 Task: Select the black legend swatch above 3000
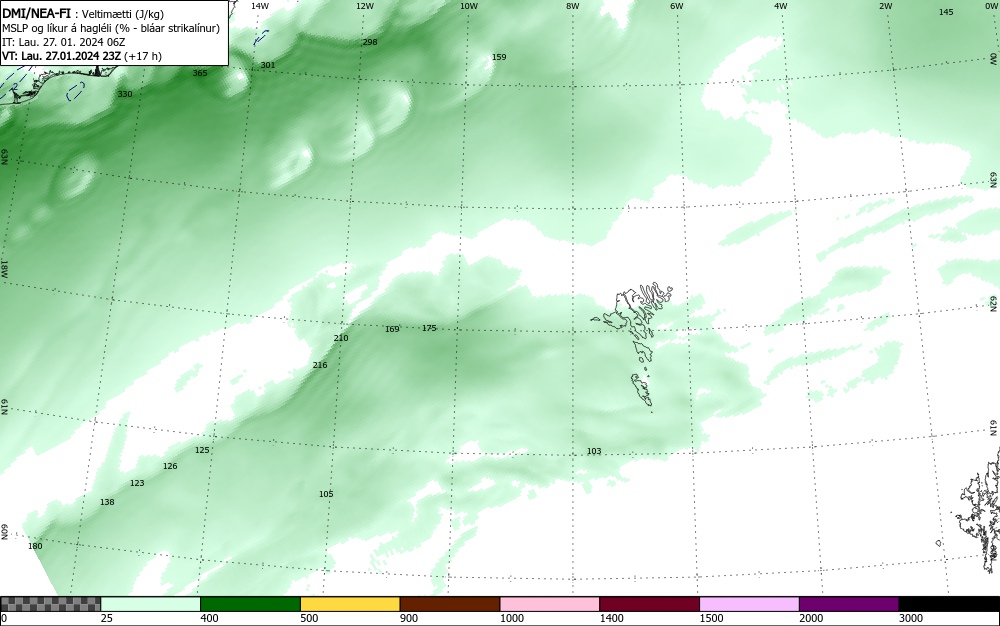click(x=949, y=604)
